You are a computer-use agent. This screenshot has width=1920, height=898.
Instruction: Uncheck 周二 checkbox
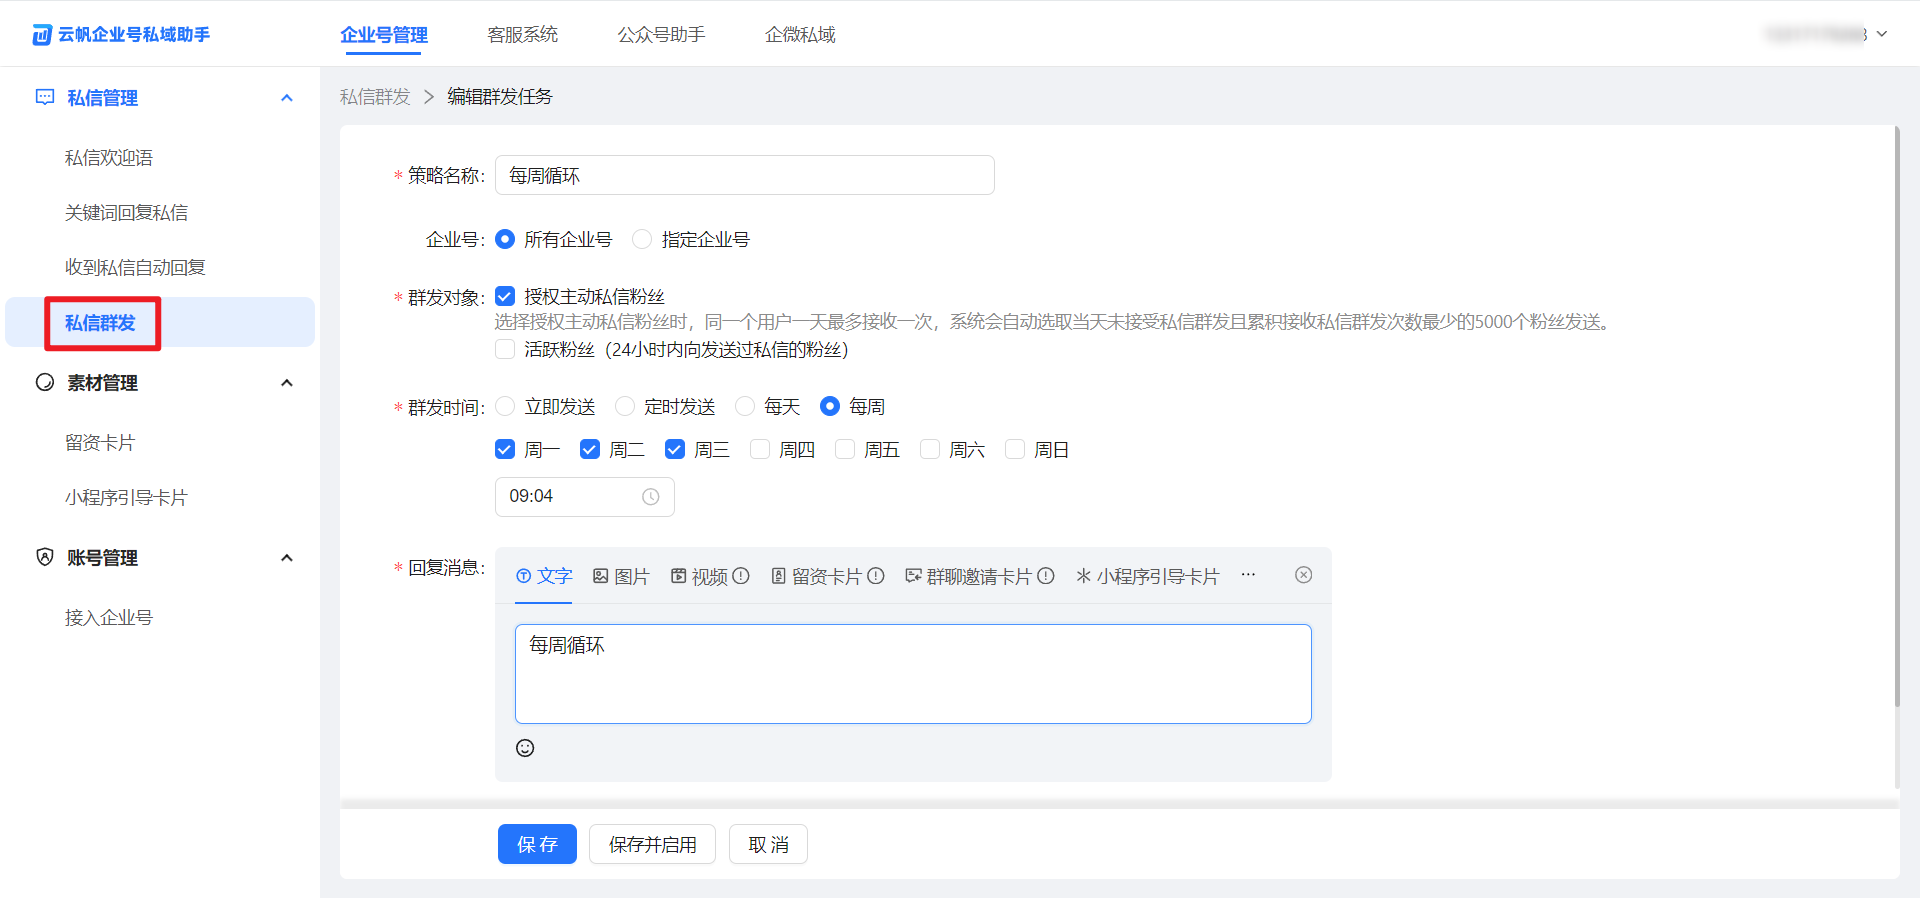click(x=590, y=449)
